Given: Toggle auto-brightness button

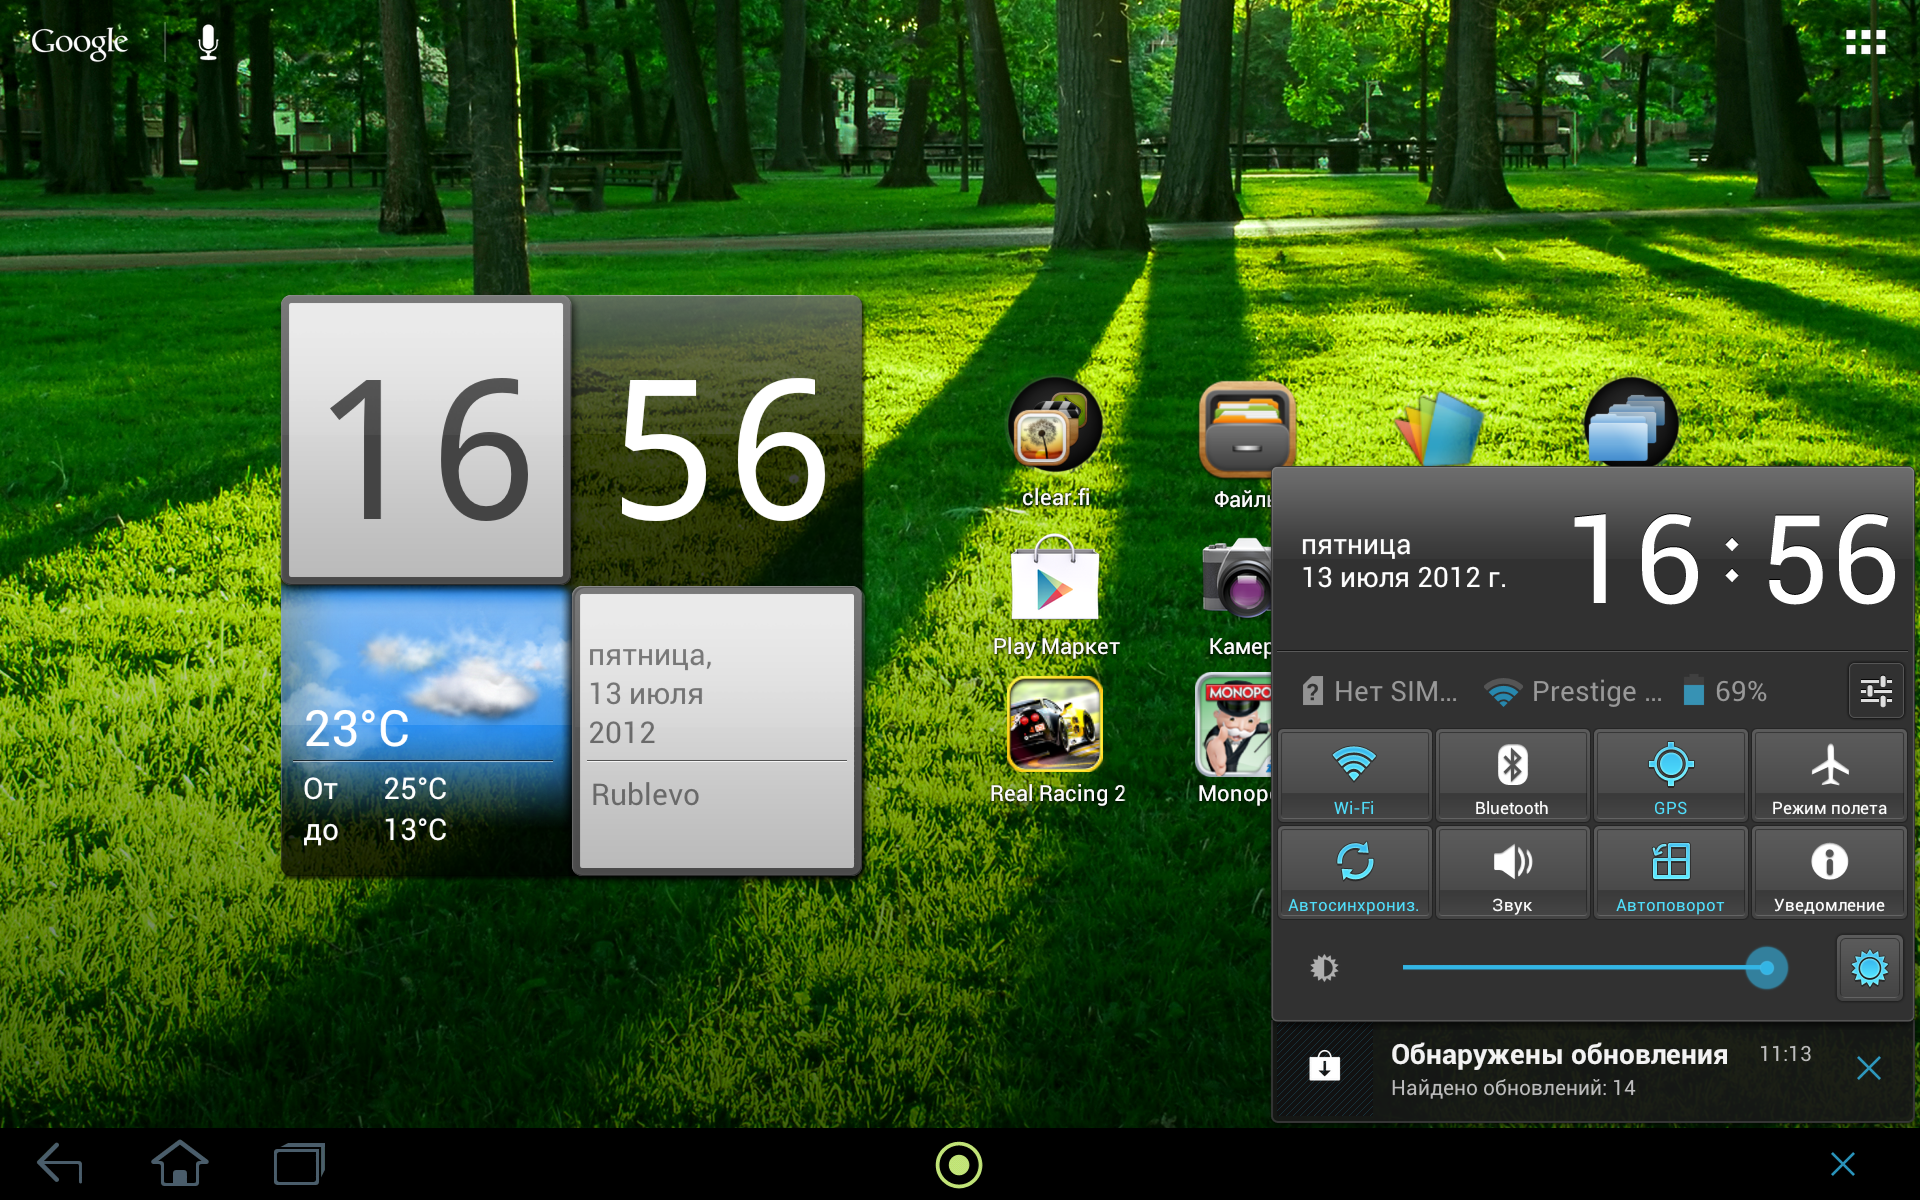Looking at the screenshot, I should pos(1869,968).
